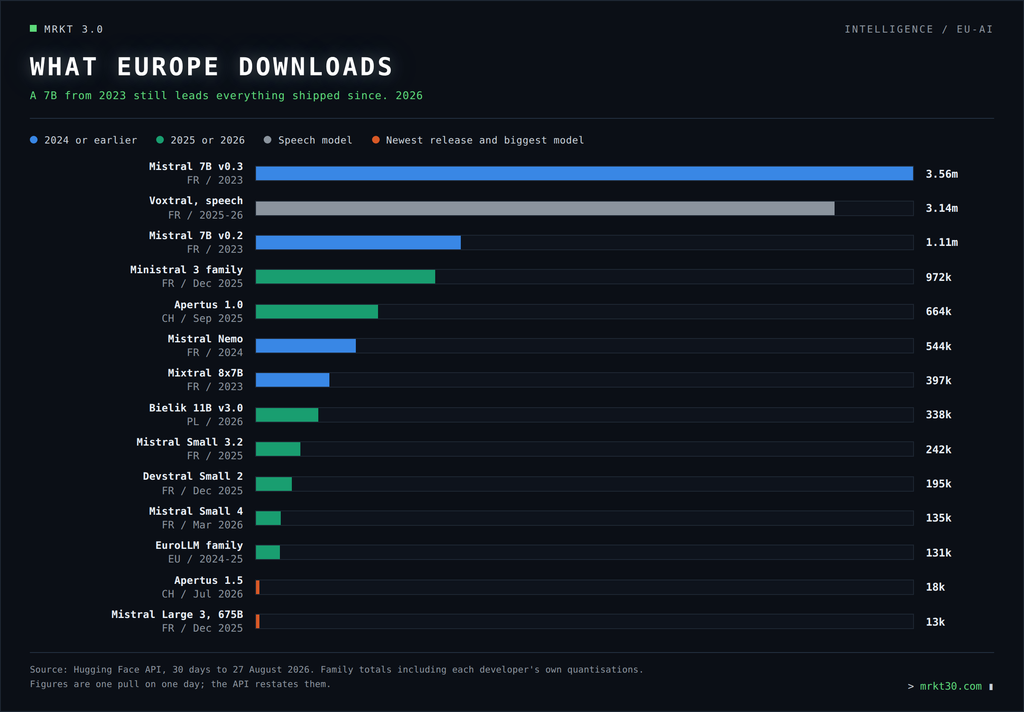Click the 'EU / 2024-25' sublabel
Screen dimensions: 1024x712
pos(205,559)
